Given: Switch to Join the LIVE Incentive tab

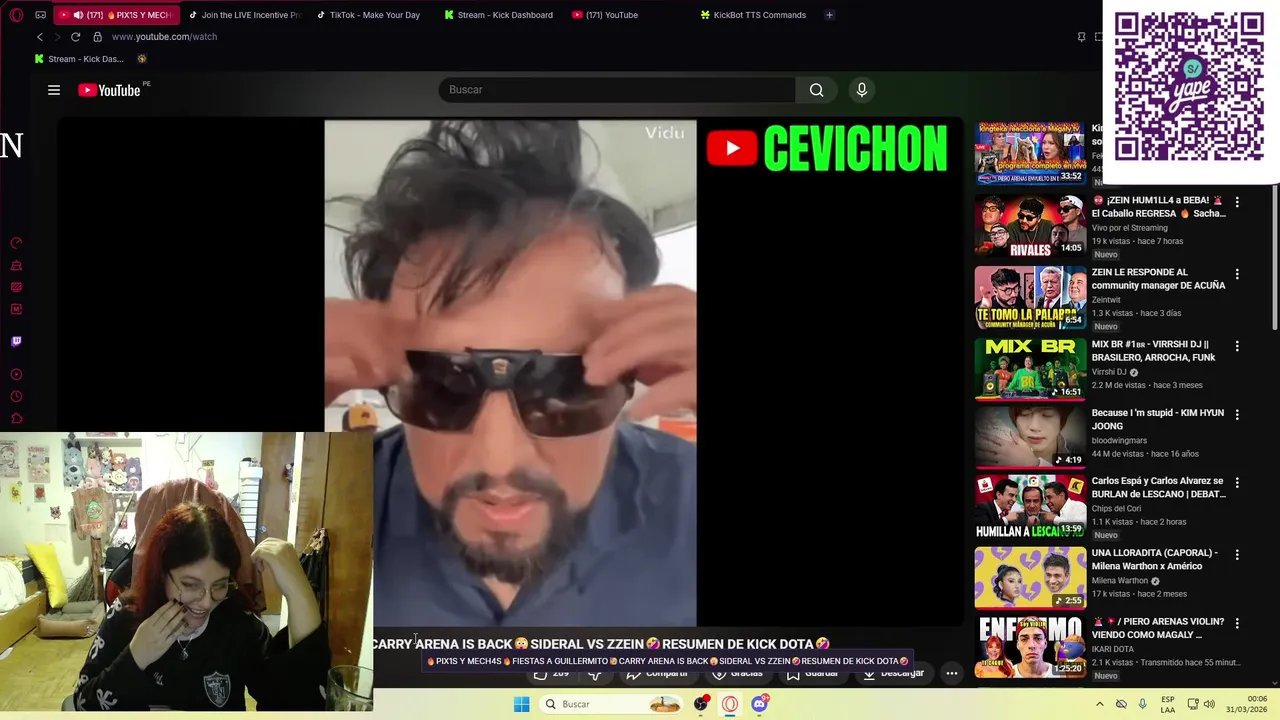Looking at the screenshot, I should tap(245, 15).
